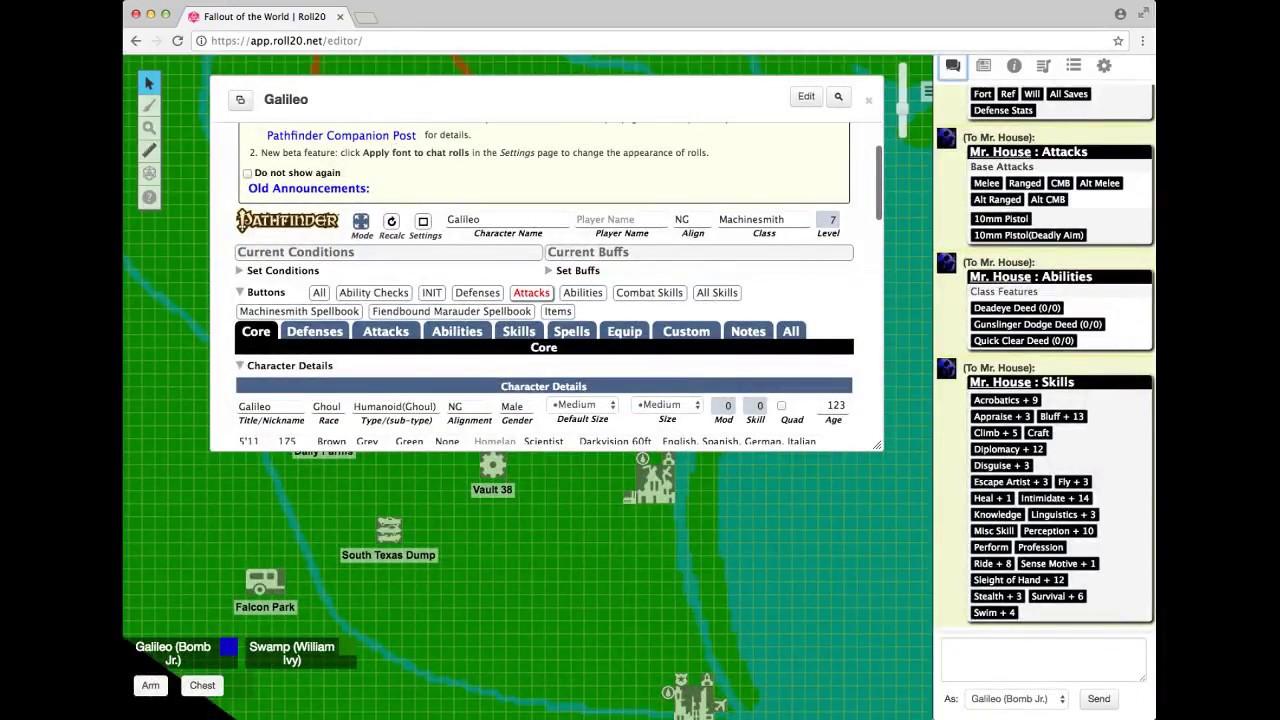The image size is (1280, 720).
Task: Open the Journal tab icon
Action: tap(984, 65)
